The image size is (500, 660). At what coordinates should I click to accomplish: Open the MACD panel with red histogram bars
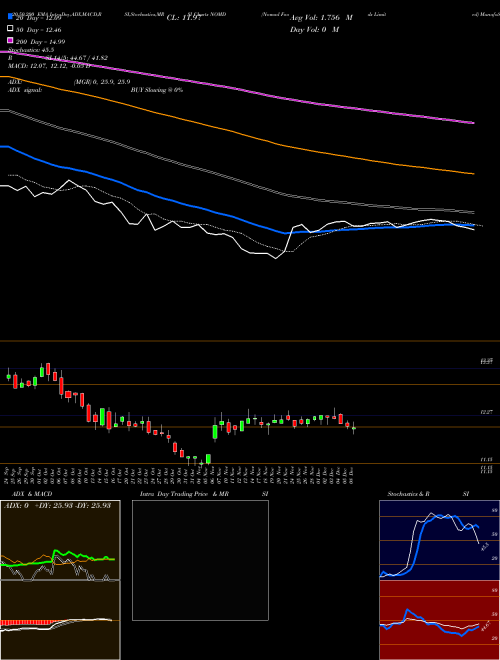click(60, 620)
